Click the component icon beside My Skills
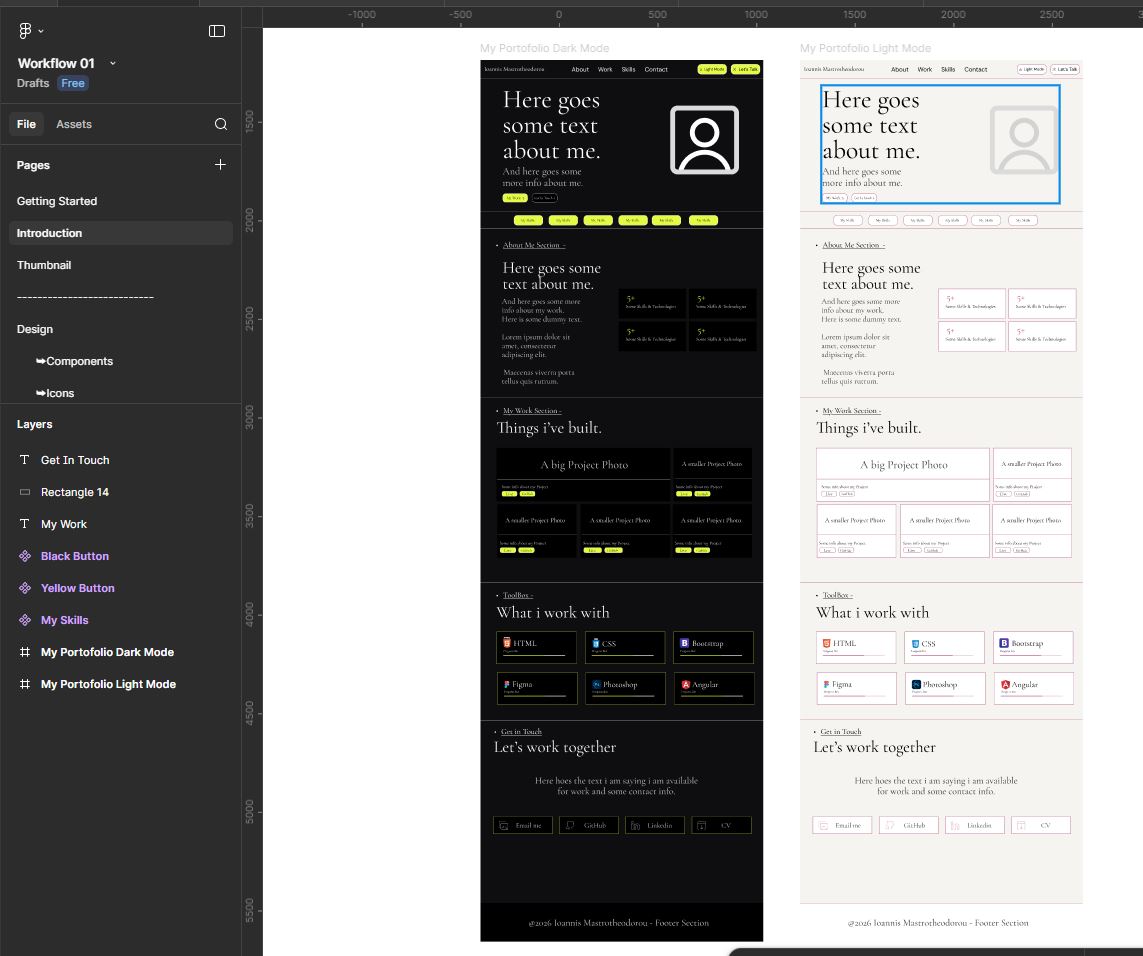The height and width of the screenshot is (956, 1143). point(24,620)
